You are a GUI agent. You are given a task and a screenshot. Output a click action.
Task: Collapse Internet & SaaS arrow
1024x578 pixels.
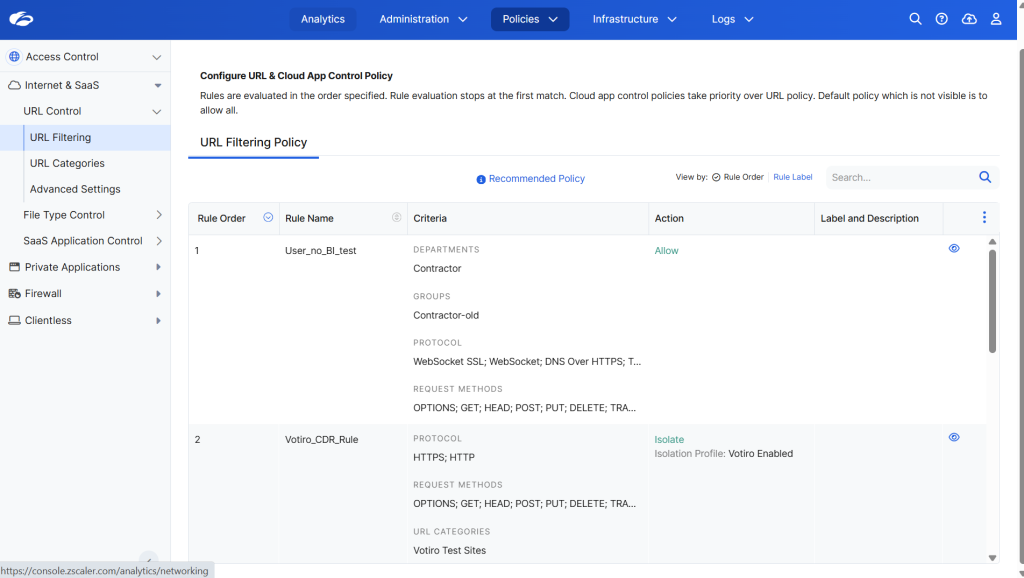coord(157,86)
